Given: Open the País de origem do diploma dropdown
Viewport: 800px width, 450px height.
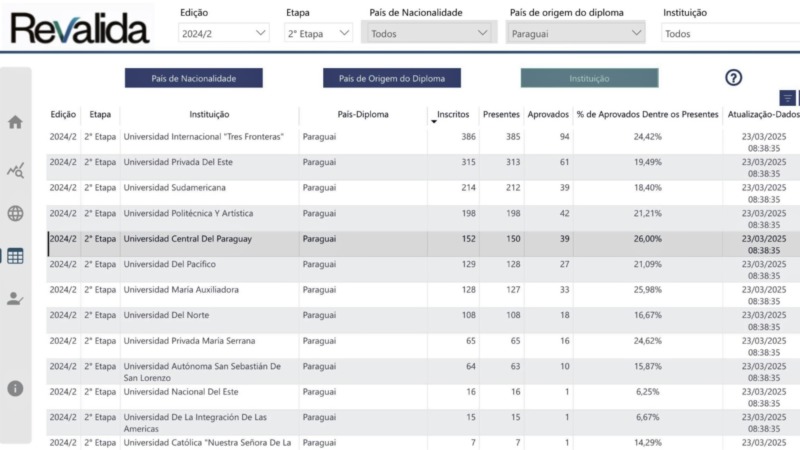Looking at the screenshot, I should [x=576, y=33].
